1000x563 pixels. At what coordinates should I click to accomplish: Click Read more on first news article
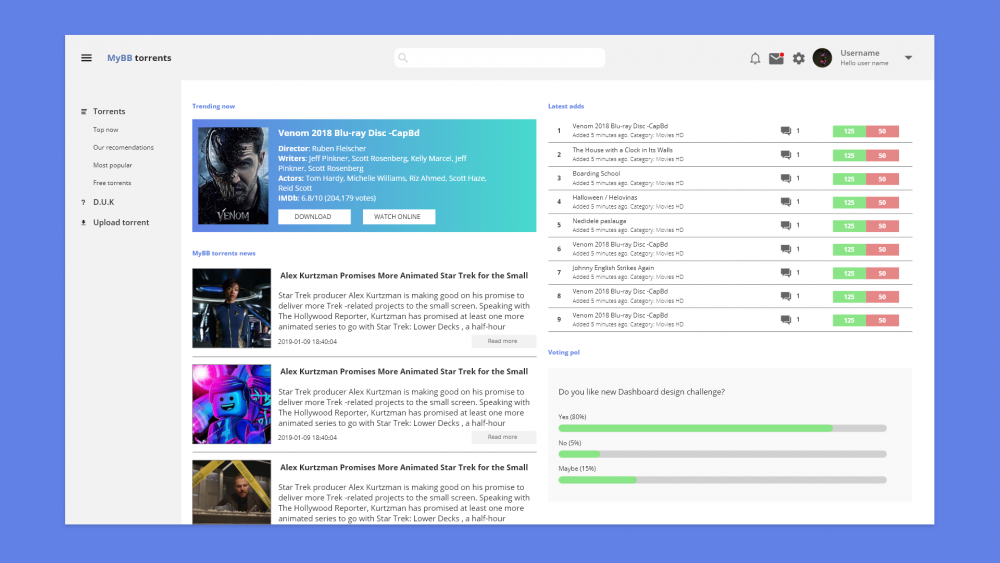(503, 341)
